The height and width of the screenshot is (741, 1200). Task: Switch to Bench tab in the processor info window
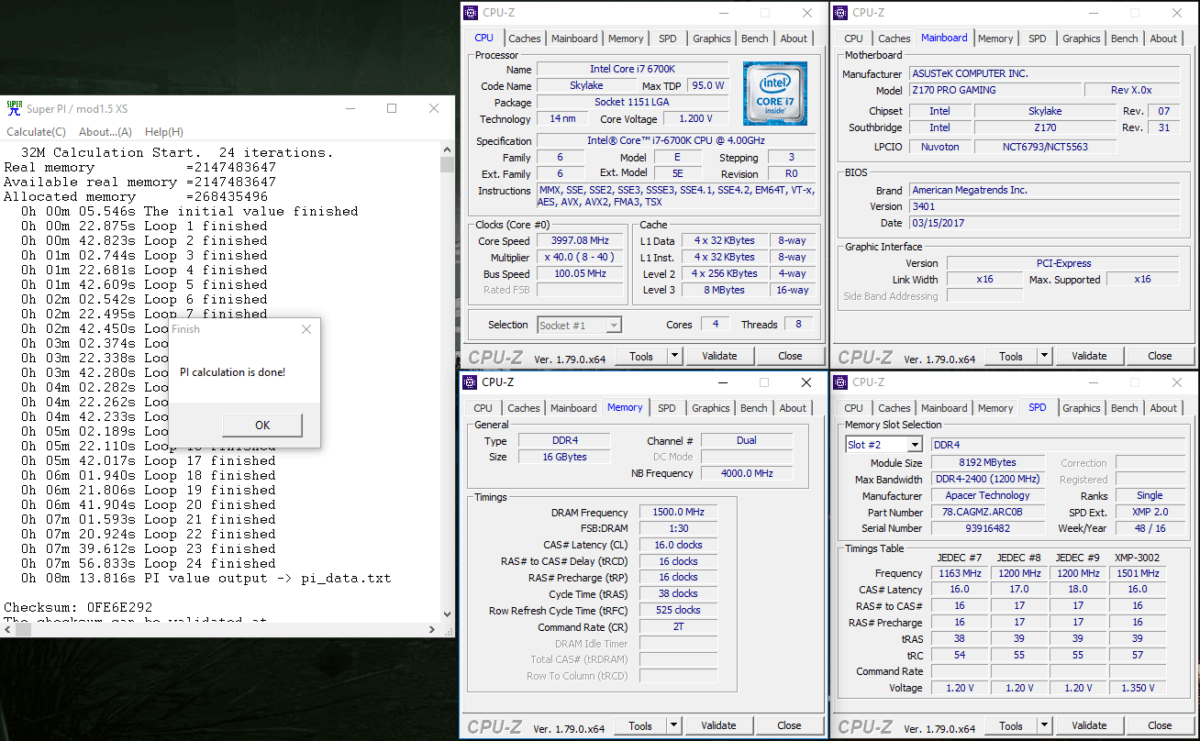click(x=755, y=39)
